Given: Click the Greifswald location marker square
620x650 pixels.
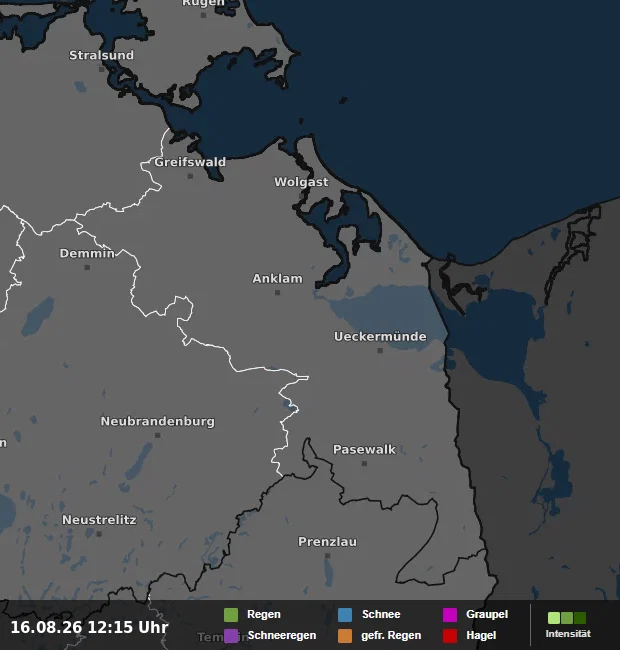Looking at the screenshot, I should 190,176.
